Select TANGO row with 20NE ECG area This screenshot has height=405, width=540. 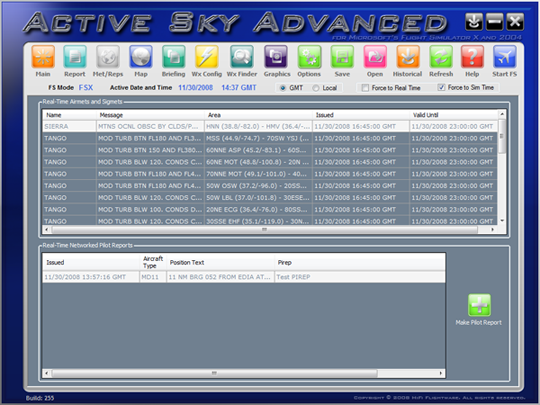(x=270, y=210)
